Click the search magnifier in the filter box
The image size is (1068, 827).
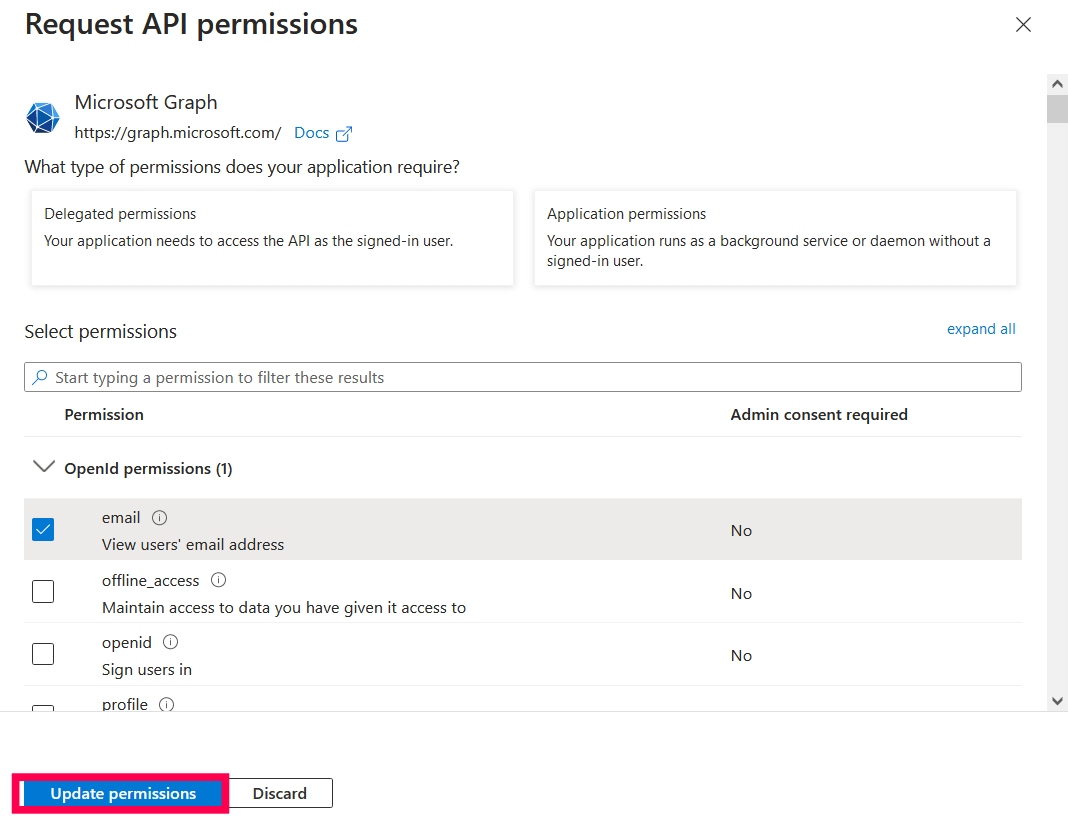pyautogui.click(x=39, y=377)
